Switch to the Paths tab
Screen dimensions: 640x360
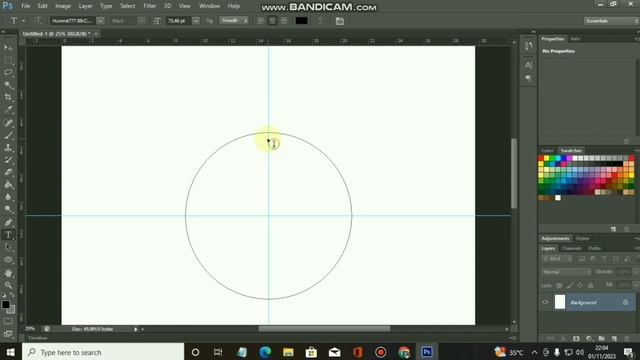pos(594,248)
